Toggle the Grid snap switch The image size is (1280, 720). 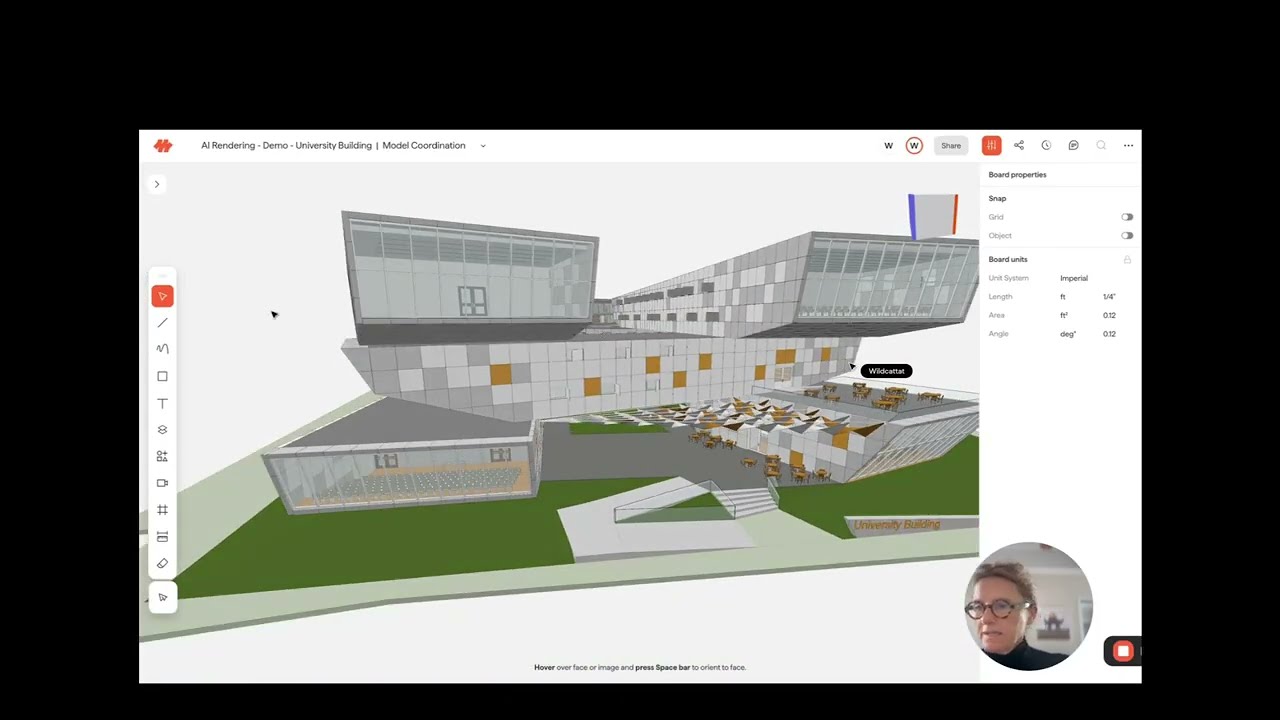tap(1127, 217)
